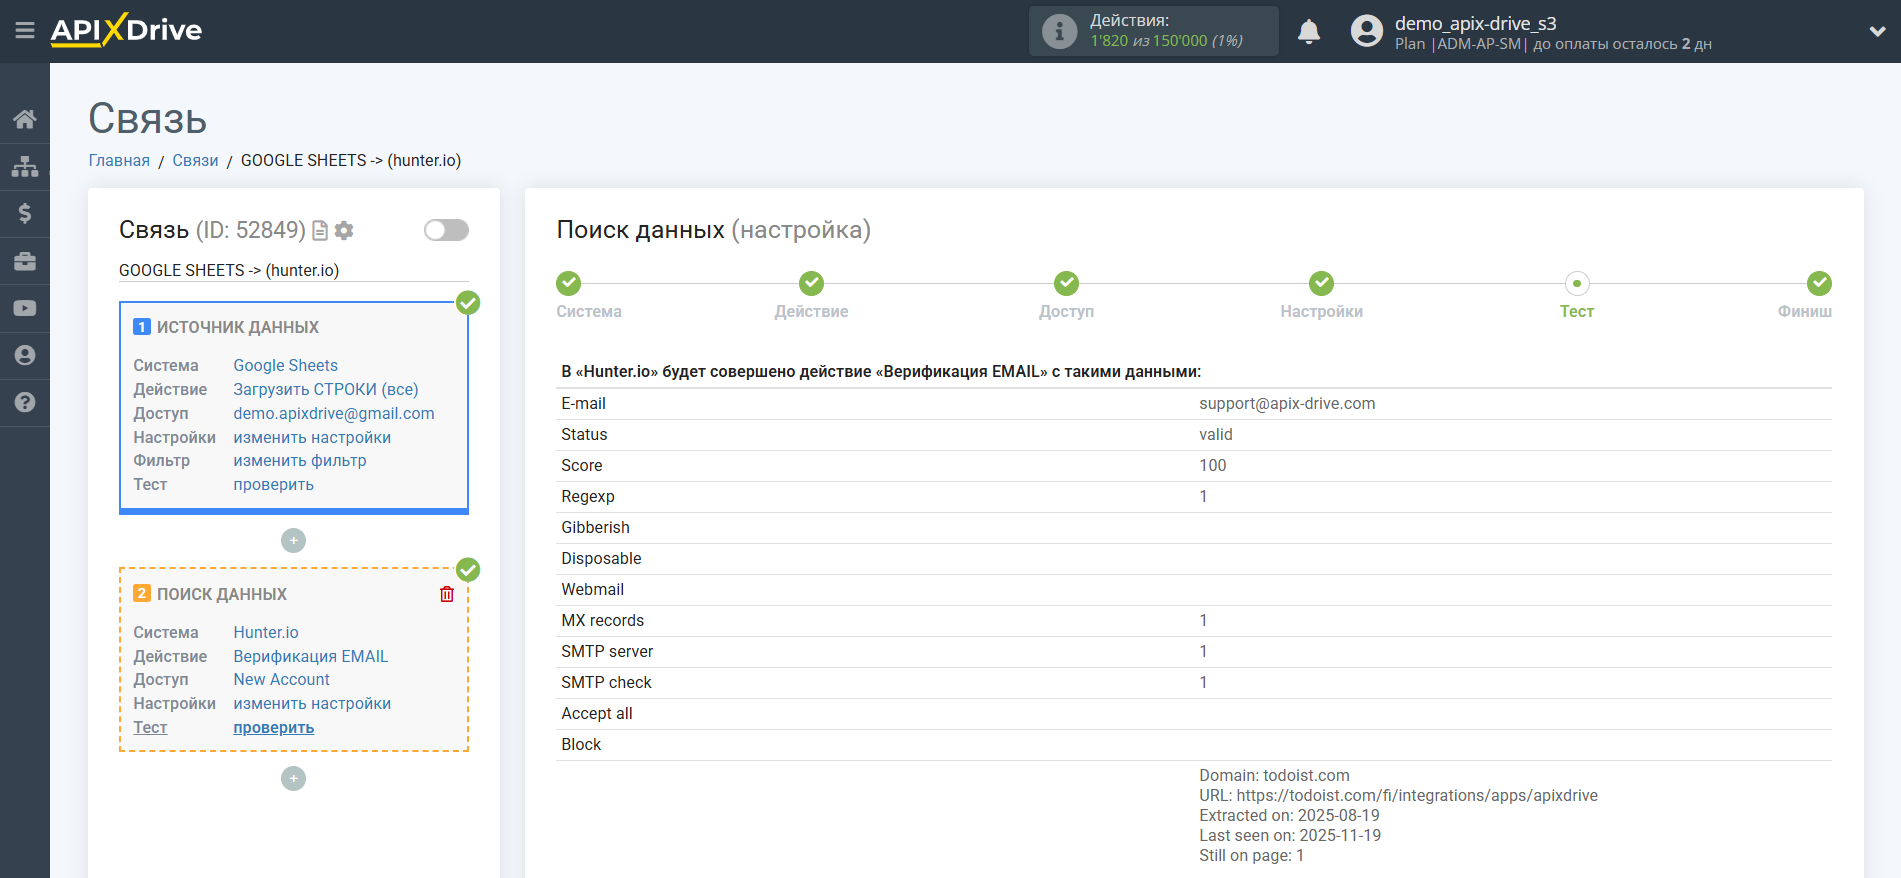This screenshot has width=1901, height=878.
Task: Open the help question-mark sidebar icon
Action: click(x=25, y=402)
